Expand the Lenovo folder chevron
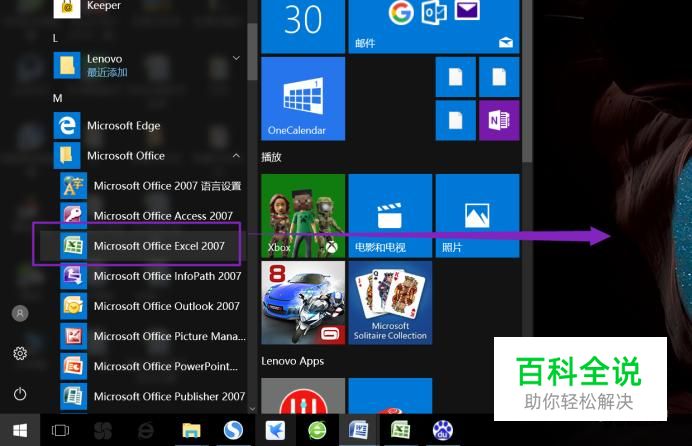The image size is (692, 446). click(236, 58)
